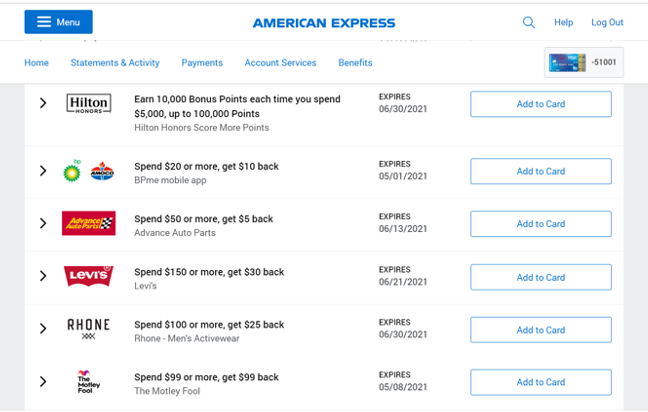This screenshot has height=412, width=648.
Task: Click the Advance Auto Parts logo
Action: pyautogui.click(x=88, y=223)
